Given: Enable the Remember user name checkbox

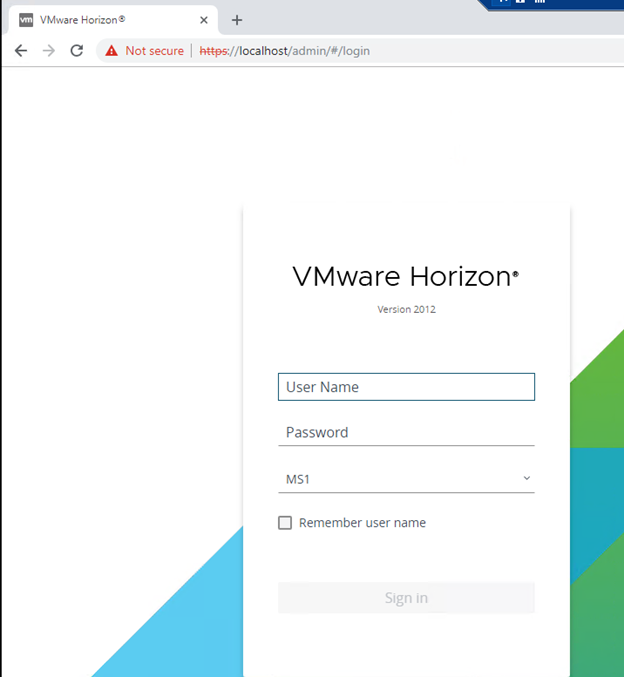Looking at the screenshot, I should [x=285, y=523].
